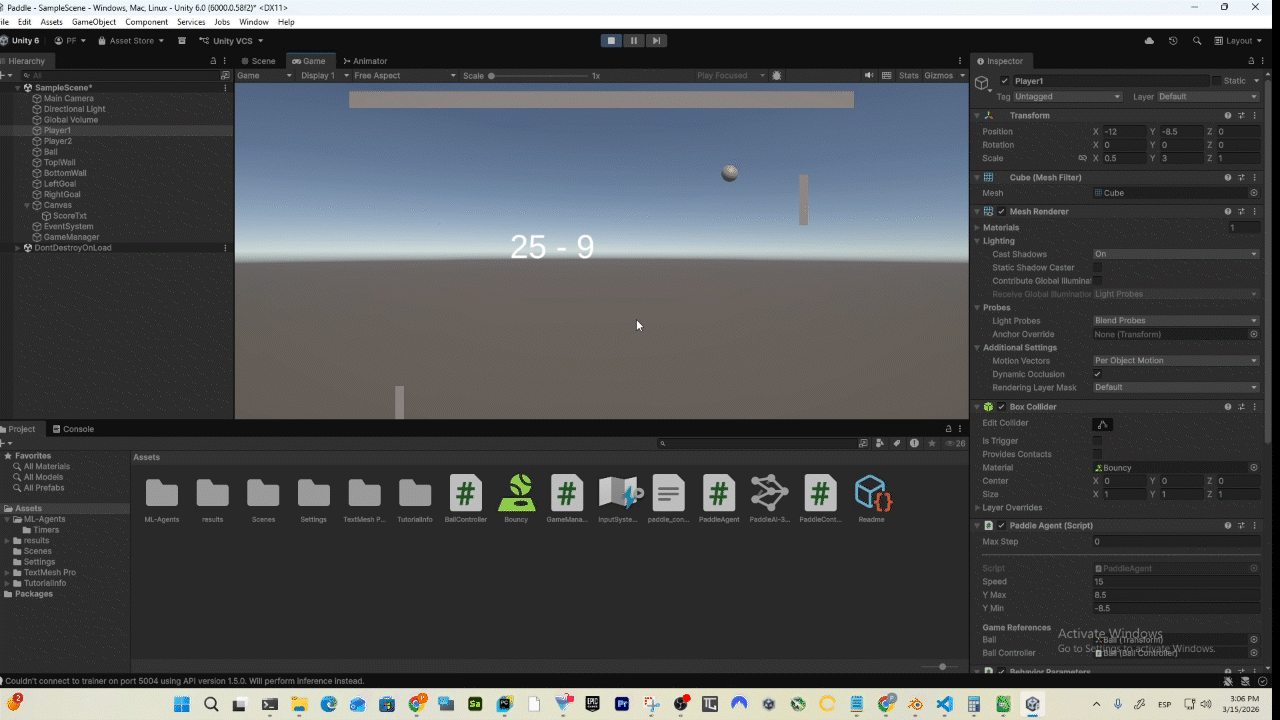Disable the Paddle Agent script checkbox
Screen dimensions: 1280x720
tap(1001, 525)
